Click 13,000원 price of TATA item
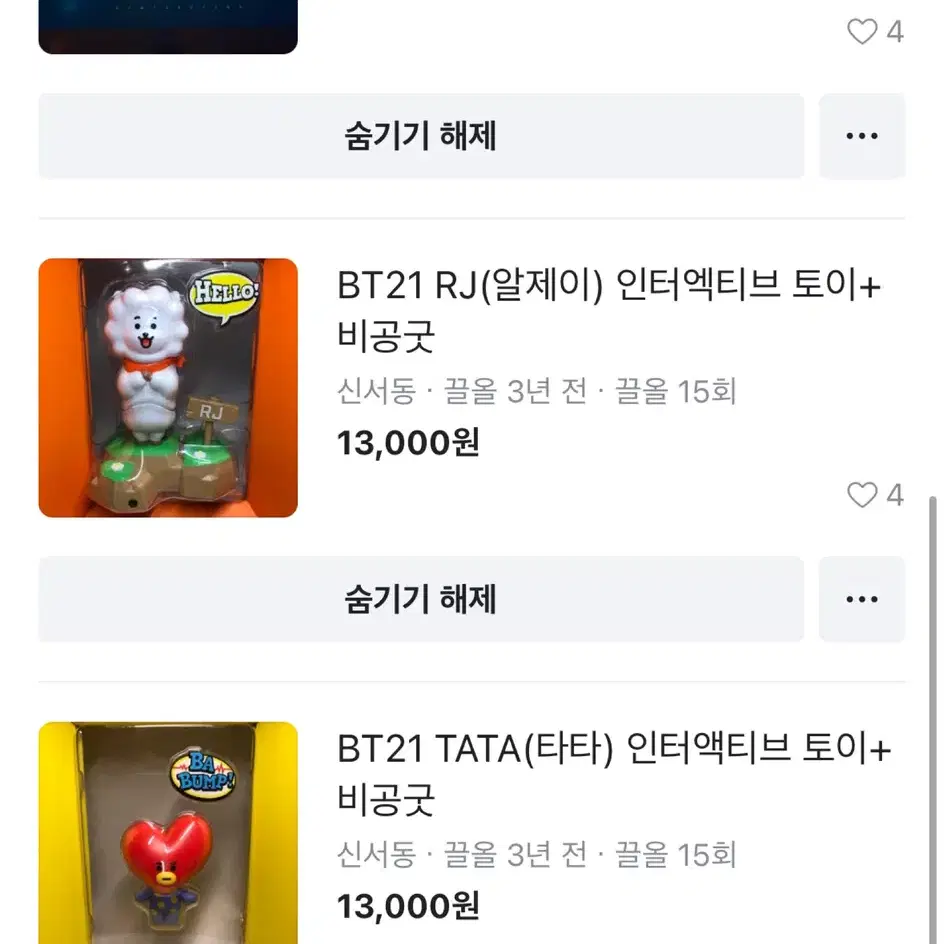Viewport: 944px width, 944px height. (408, 906)
